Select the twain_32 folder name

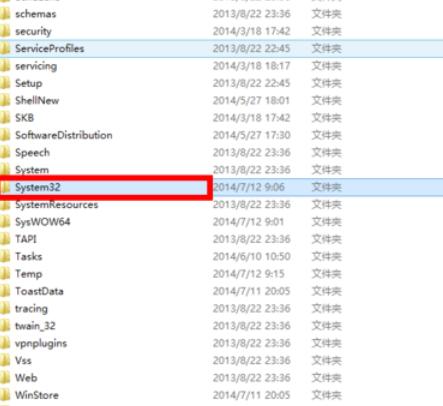(35, 326)
